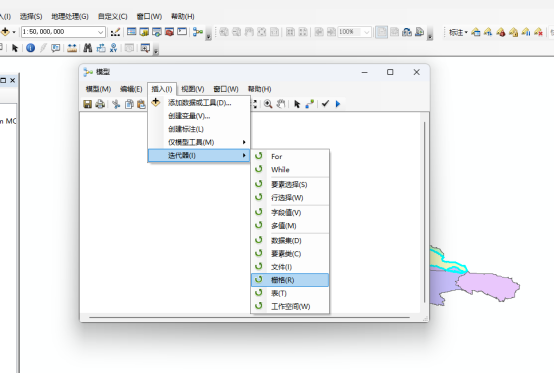Click the Cut icon in model toolbar

coord(116,104)
